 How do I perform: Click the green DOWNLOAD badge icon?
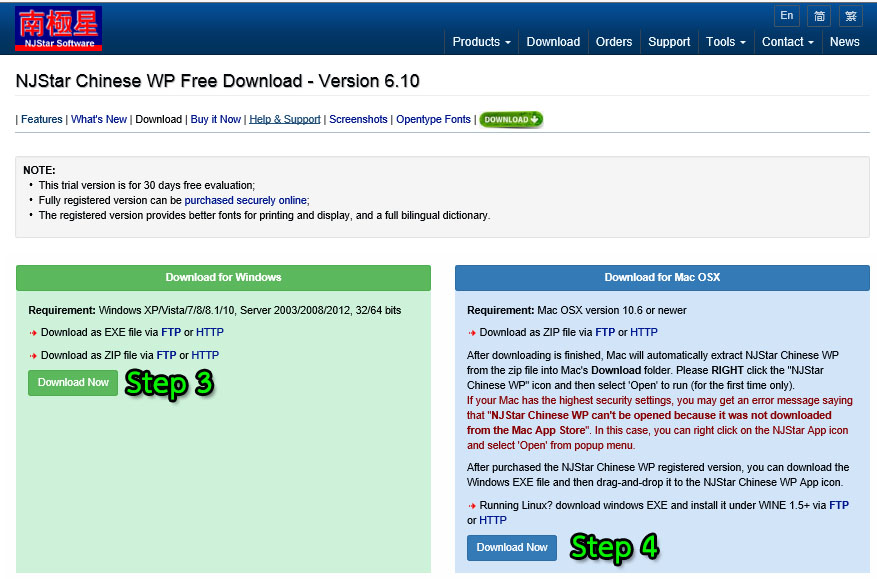point(511,119)
